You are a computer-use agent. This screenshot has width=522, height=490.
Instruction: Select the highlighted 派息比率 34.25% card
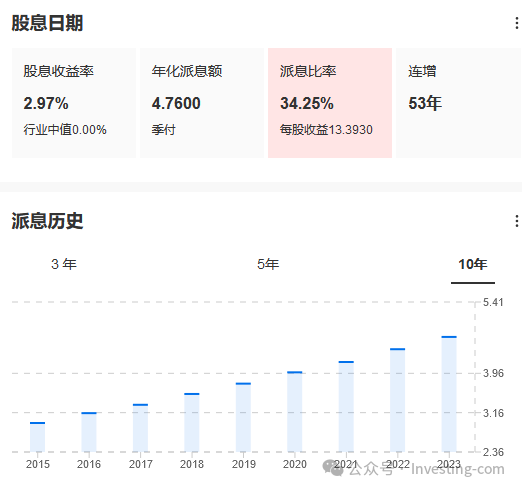(x=330, y=103)
